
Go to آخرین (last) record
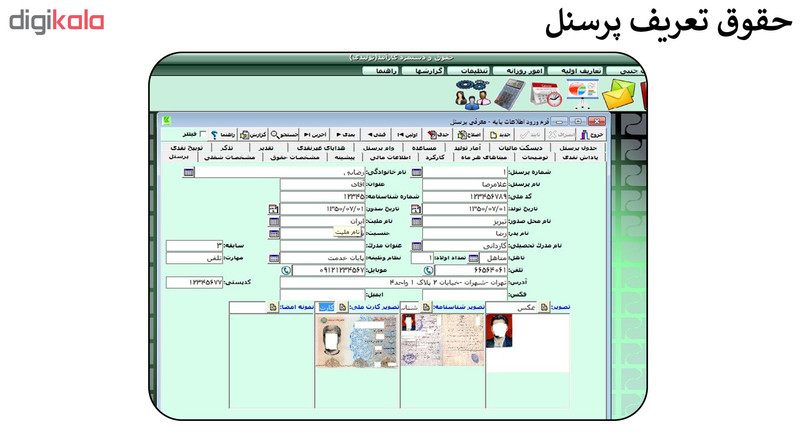(315, 135)
